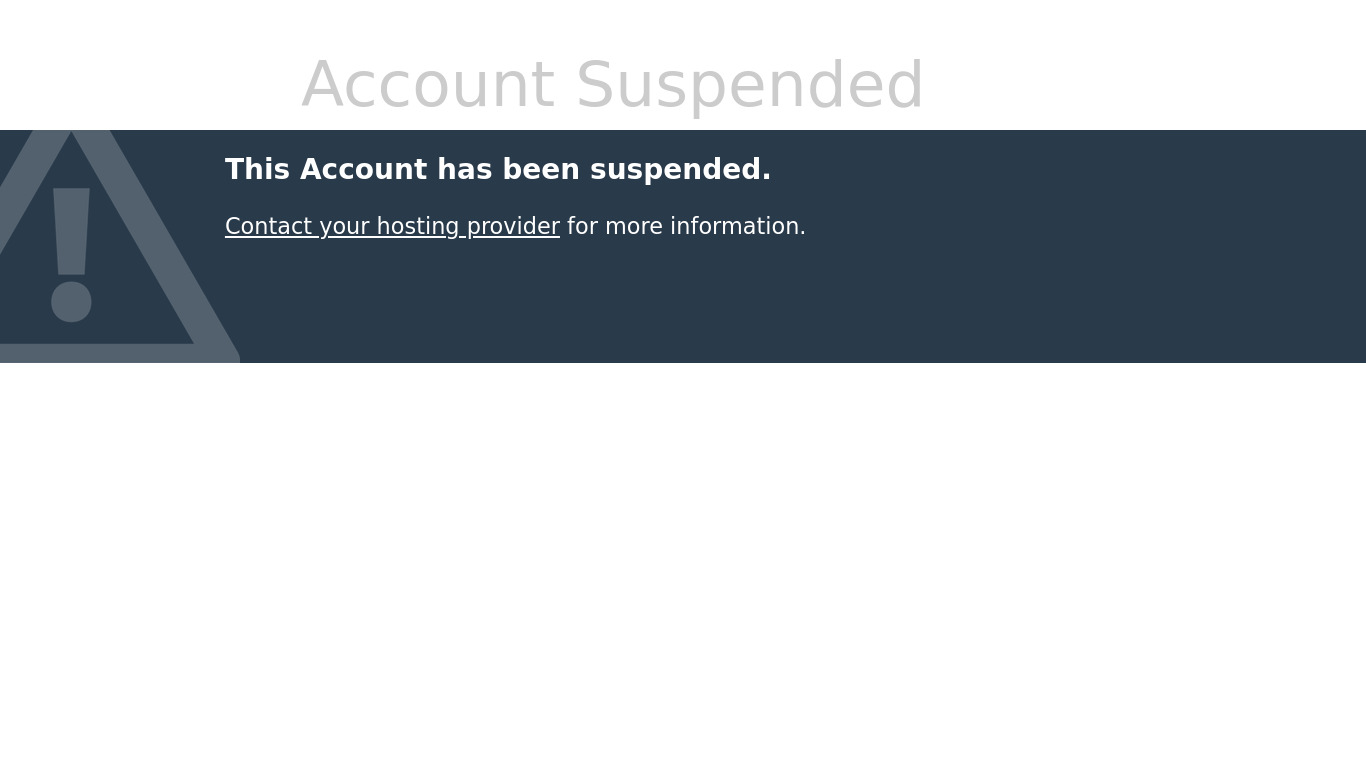Click the word "hosting" in the underlined link
Image resolution: width=1366 pixels, height=768 pixels.
417,227
